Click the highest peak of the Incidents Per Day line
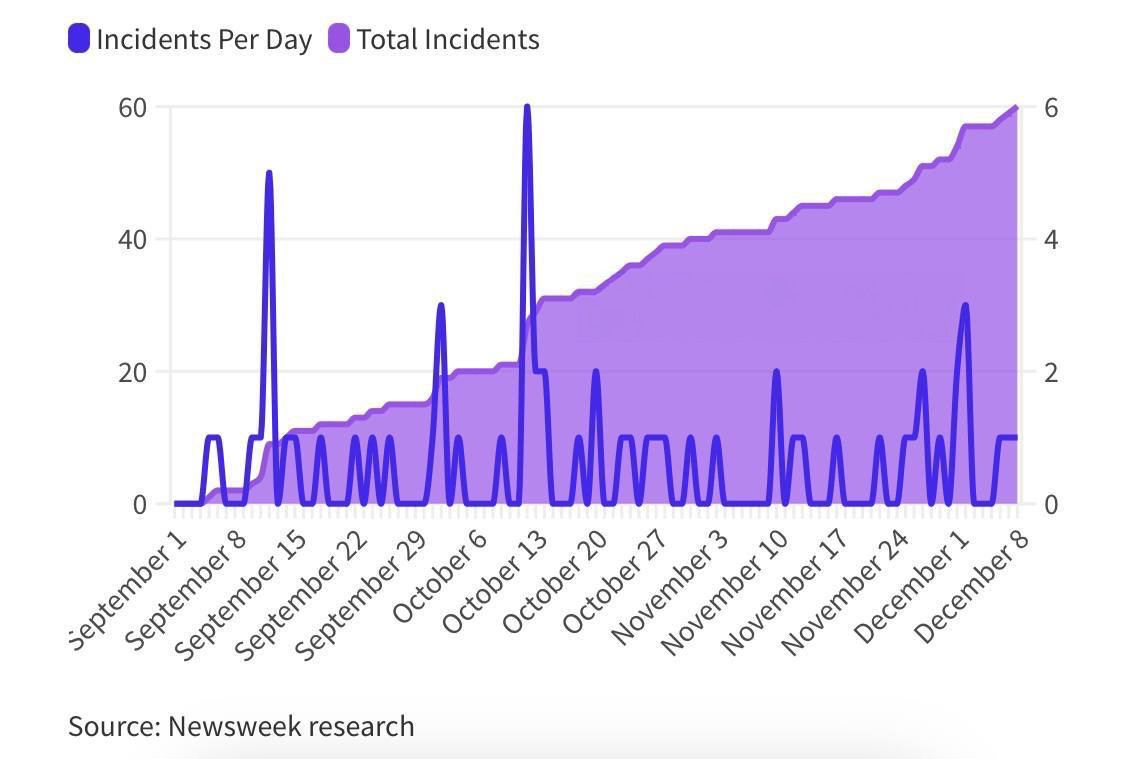 pos(527,107)
